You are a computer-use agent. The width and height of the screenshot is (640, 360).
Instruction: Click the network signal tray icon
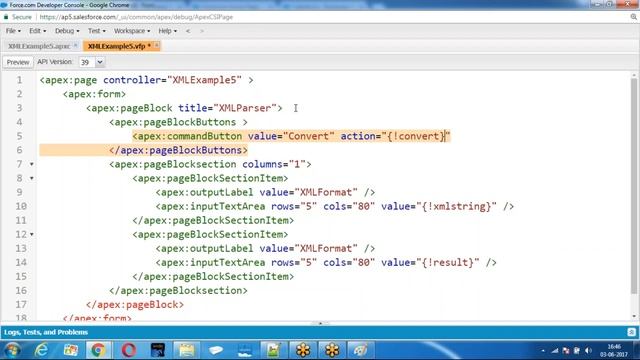554,351
